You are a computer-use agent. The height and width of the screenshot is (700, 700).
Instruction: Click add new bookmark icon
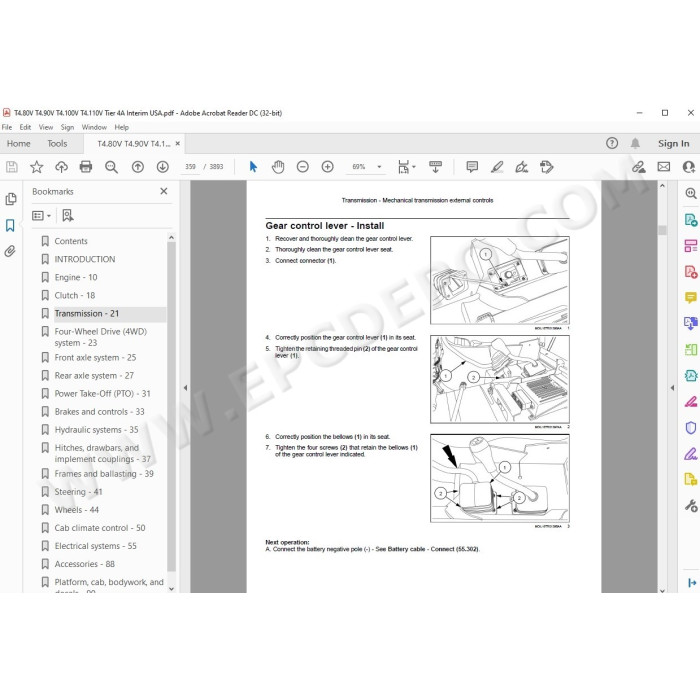pos(68,216)
